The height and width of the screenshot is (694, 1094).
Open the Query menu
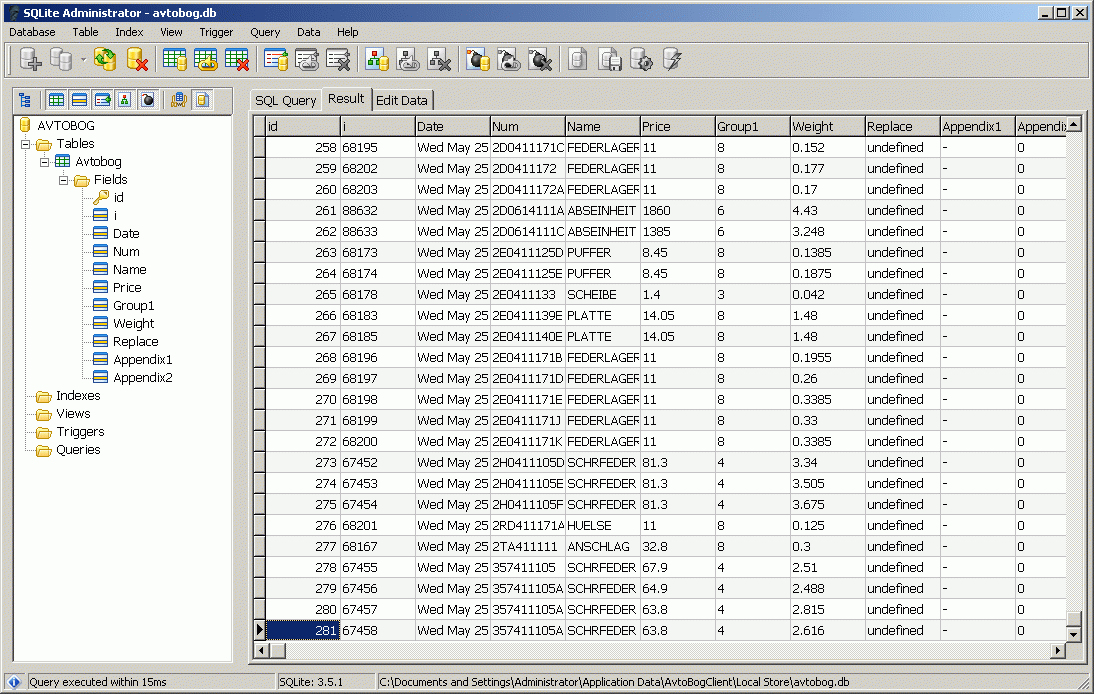pos(265,32)
